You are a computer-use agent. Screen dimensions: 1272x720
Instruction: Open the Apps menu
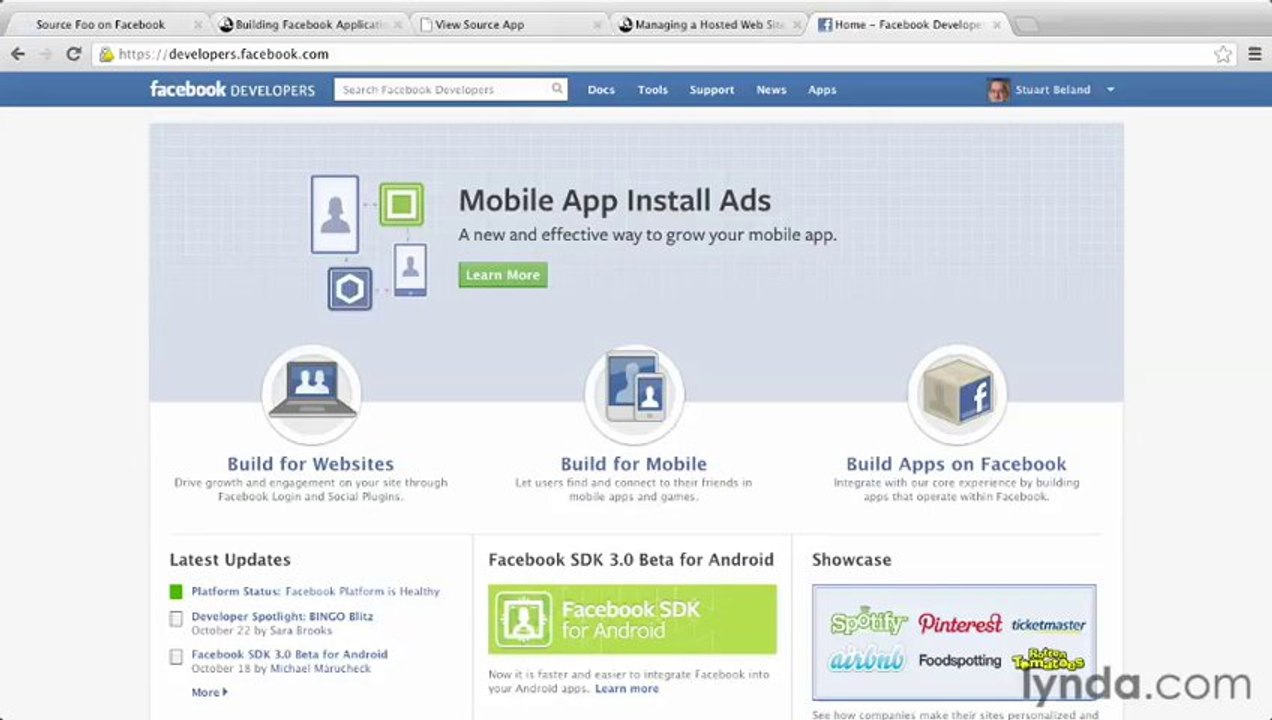(x=822, y=90)
